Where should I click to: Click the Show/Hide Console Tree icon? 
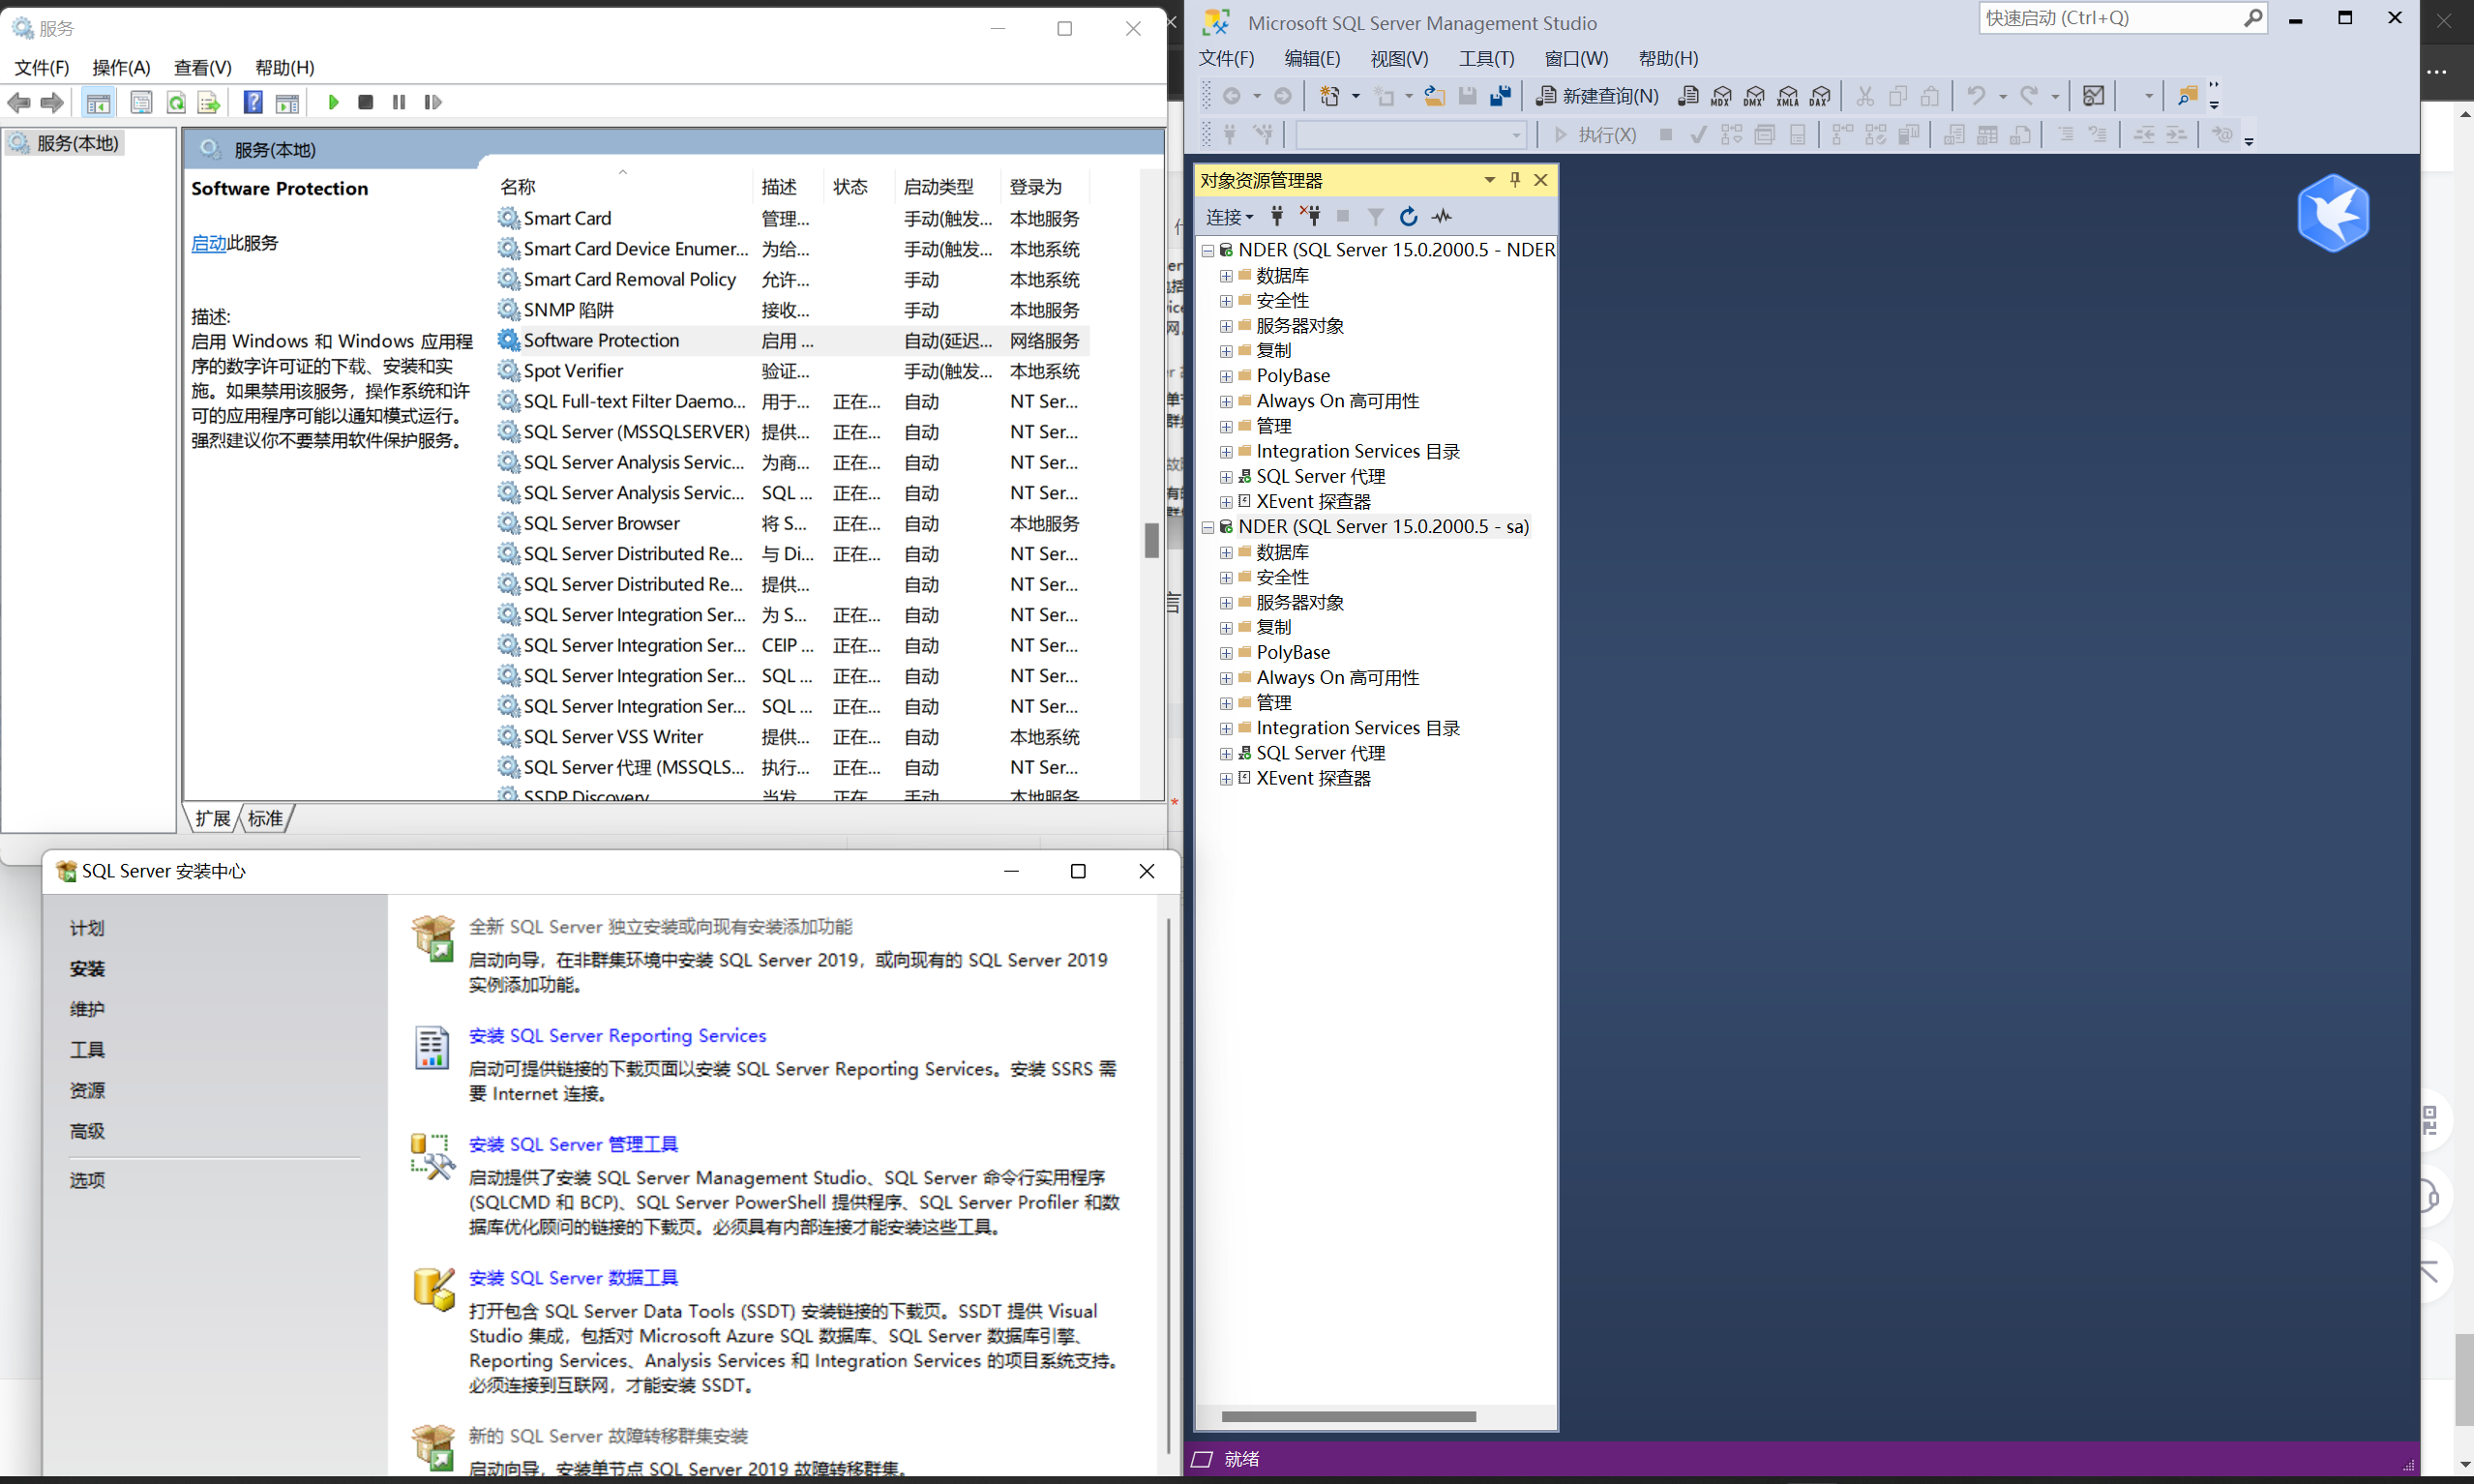[x=99, y=102]
